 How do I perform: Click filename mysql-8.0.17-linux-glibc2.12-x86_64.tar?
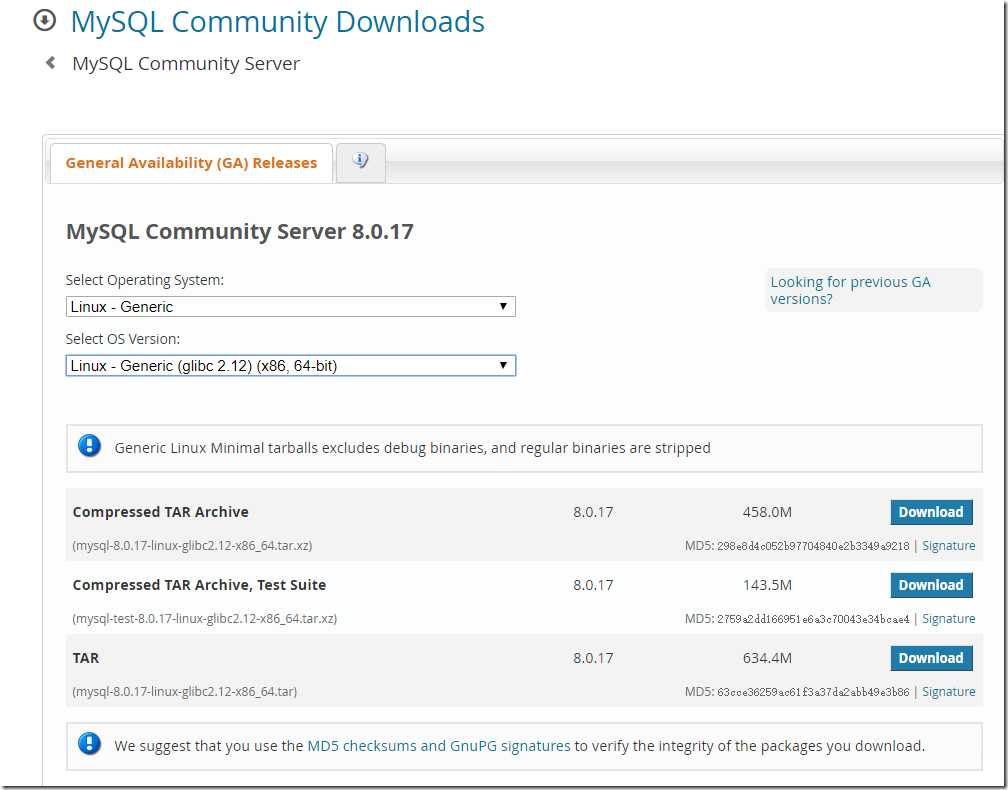point(184,692)
